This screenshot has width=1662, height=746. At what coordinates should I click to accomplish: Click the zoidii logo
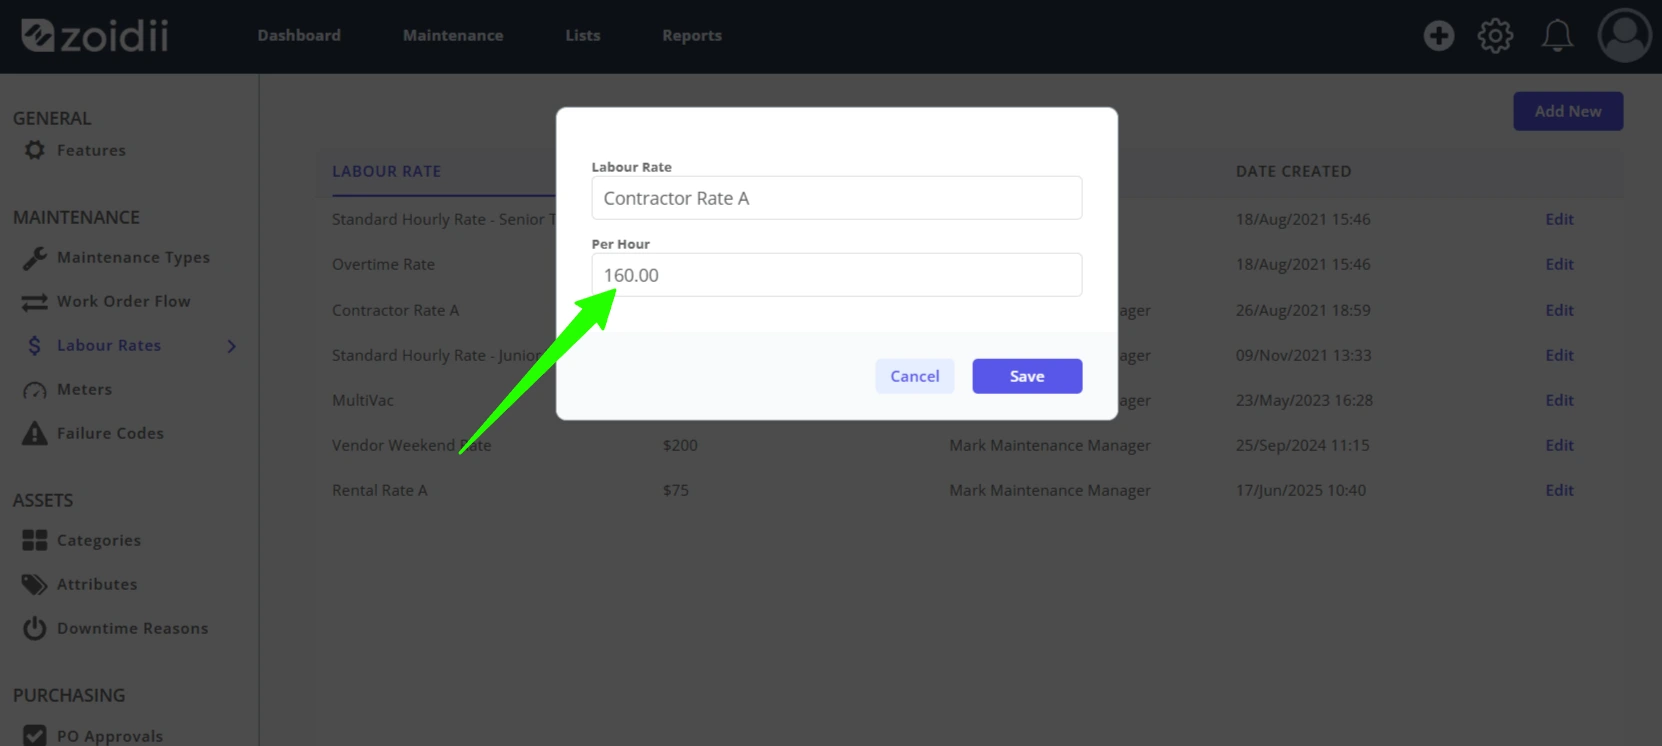pyautogui.click(x=95, y=35)
